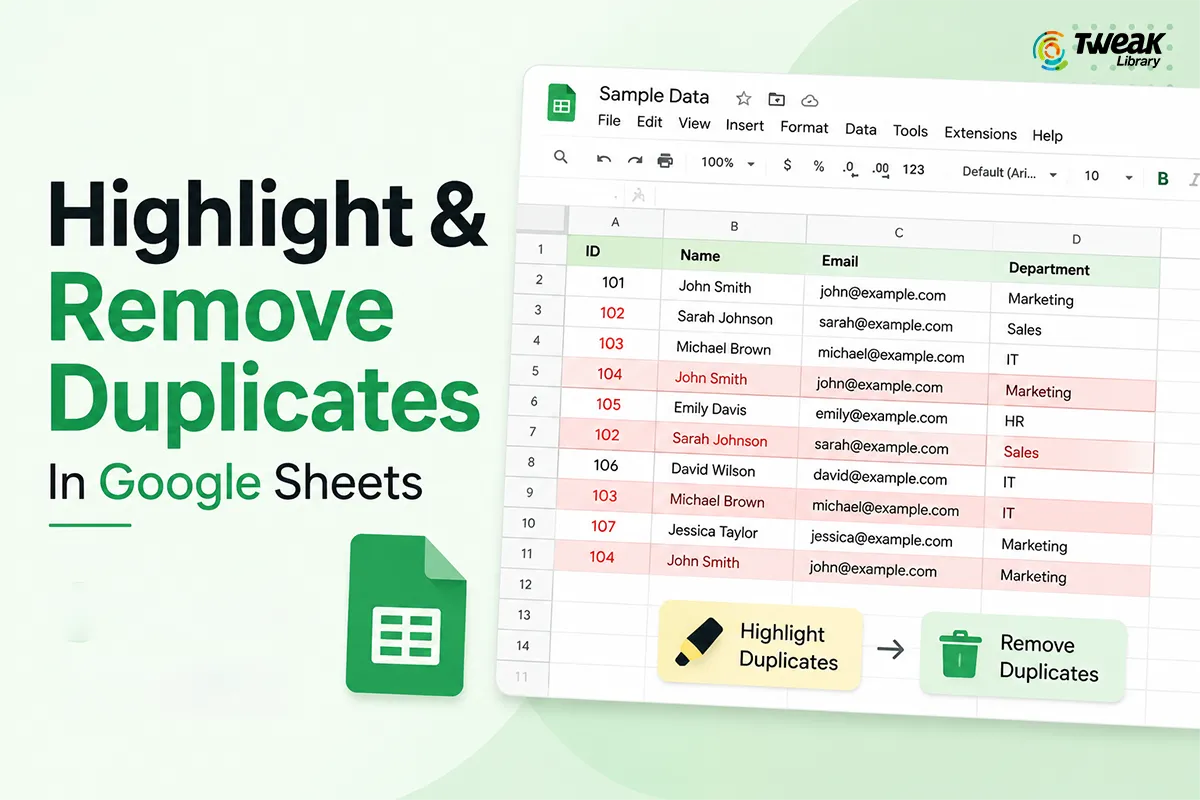Click Sarah Johnson in highlighted row 7
Screen dimensions: 1200x800
[x=725, y=440]
